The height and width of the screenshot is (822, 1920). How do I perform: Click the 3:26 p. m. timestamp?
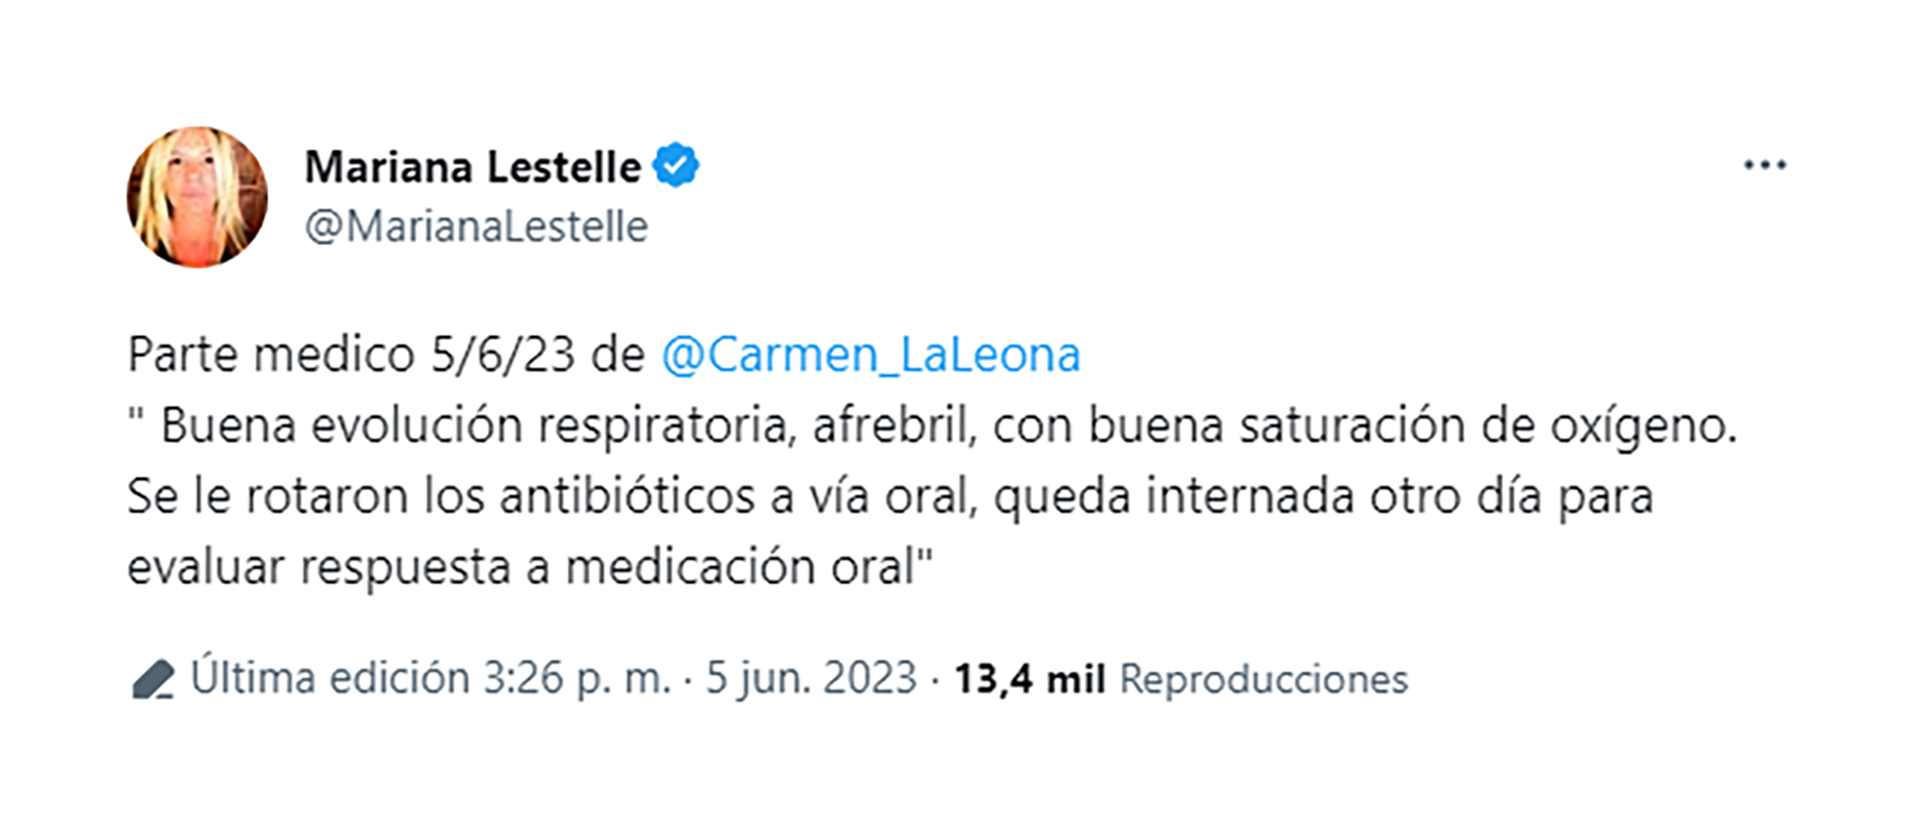click(x=577, y=678)
